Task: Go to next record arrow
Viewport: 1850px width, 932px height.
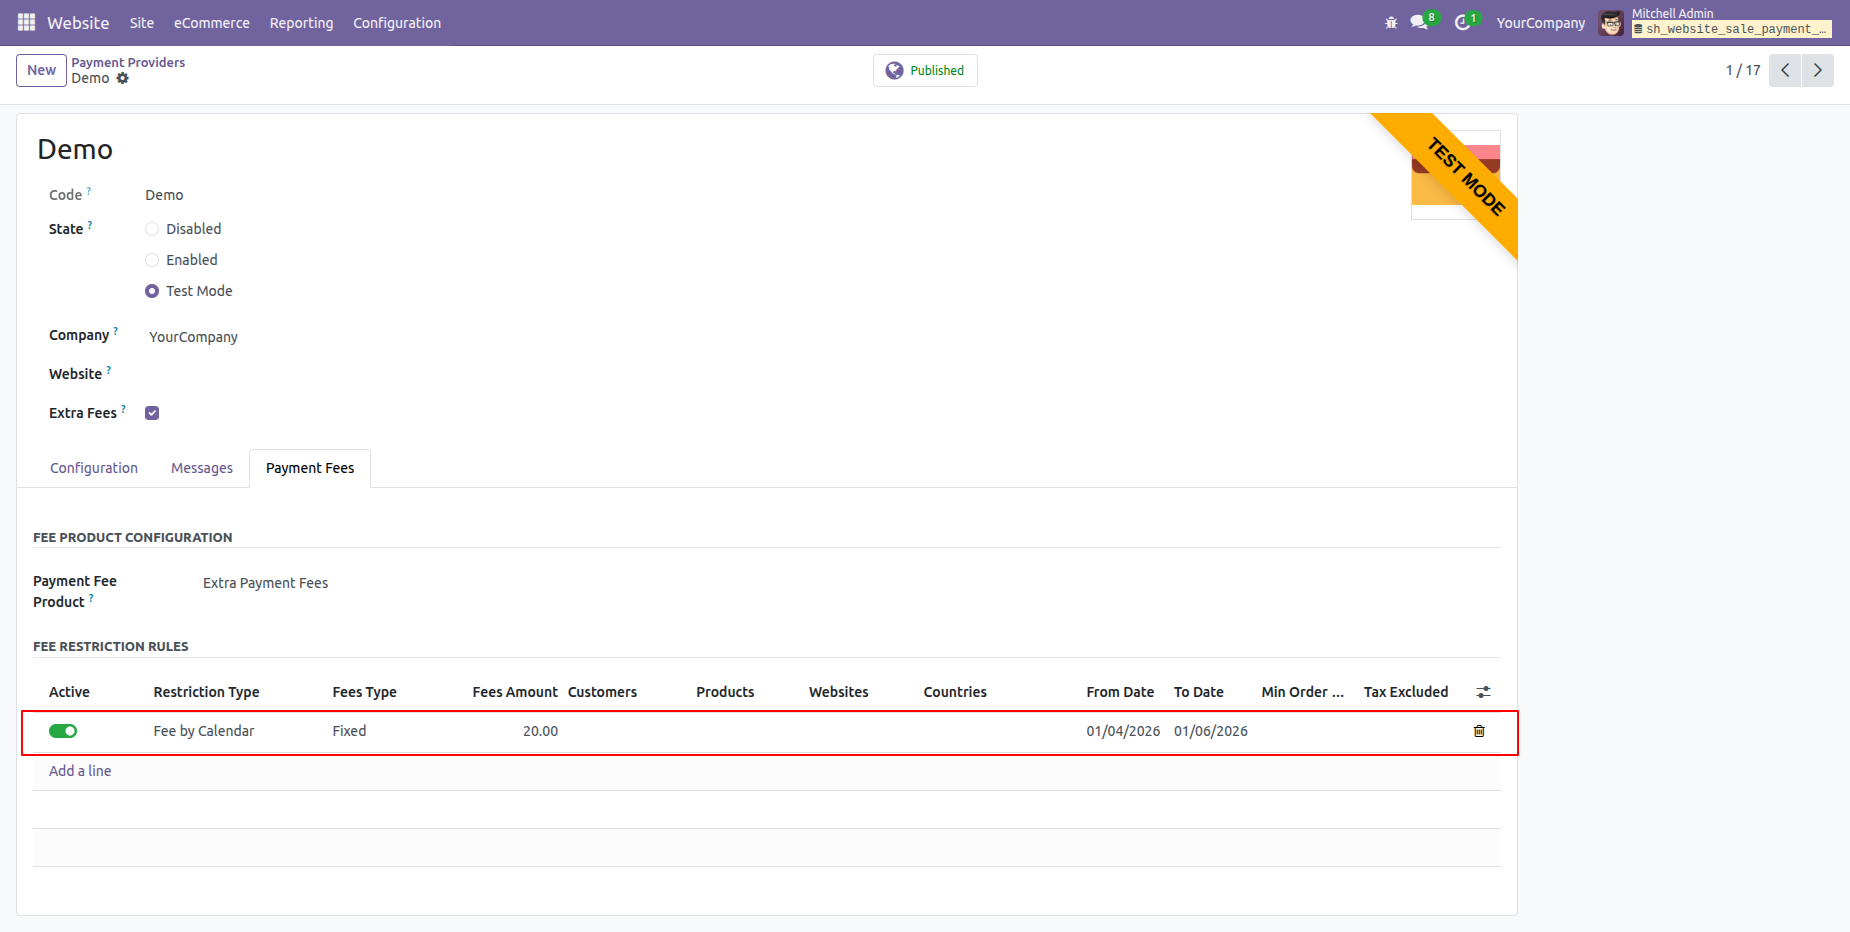Action: pos(1817,70)
